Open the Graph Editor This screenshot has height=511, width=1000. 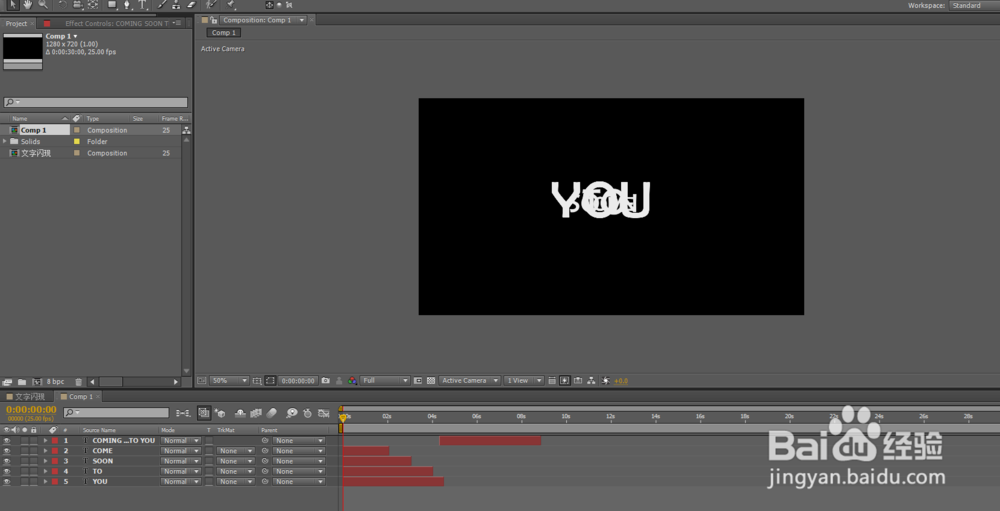pyautogui.click(x=323, y=413)
